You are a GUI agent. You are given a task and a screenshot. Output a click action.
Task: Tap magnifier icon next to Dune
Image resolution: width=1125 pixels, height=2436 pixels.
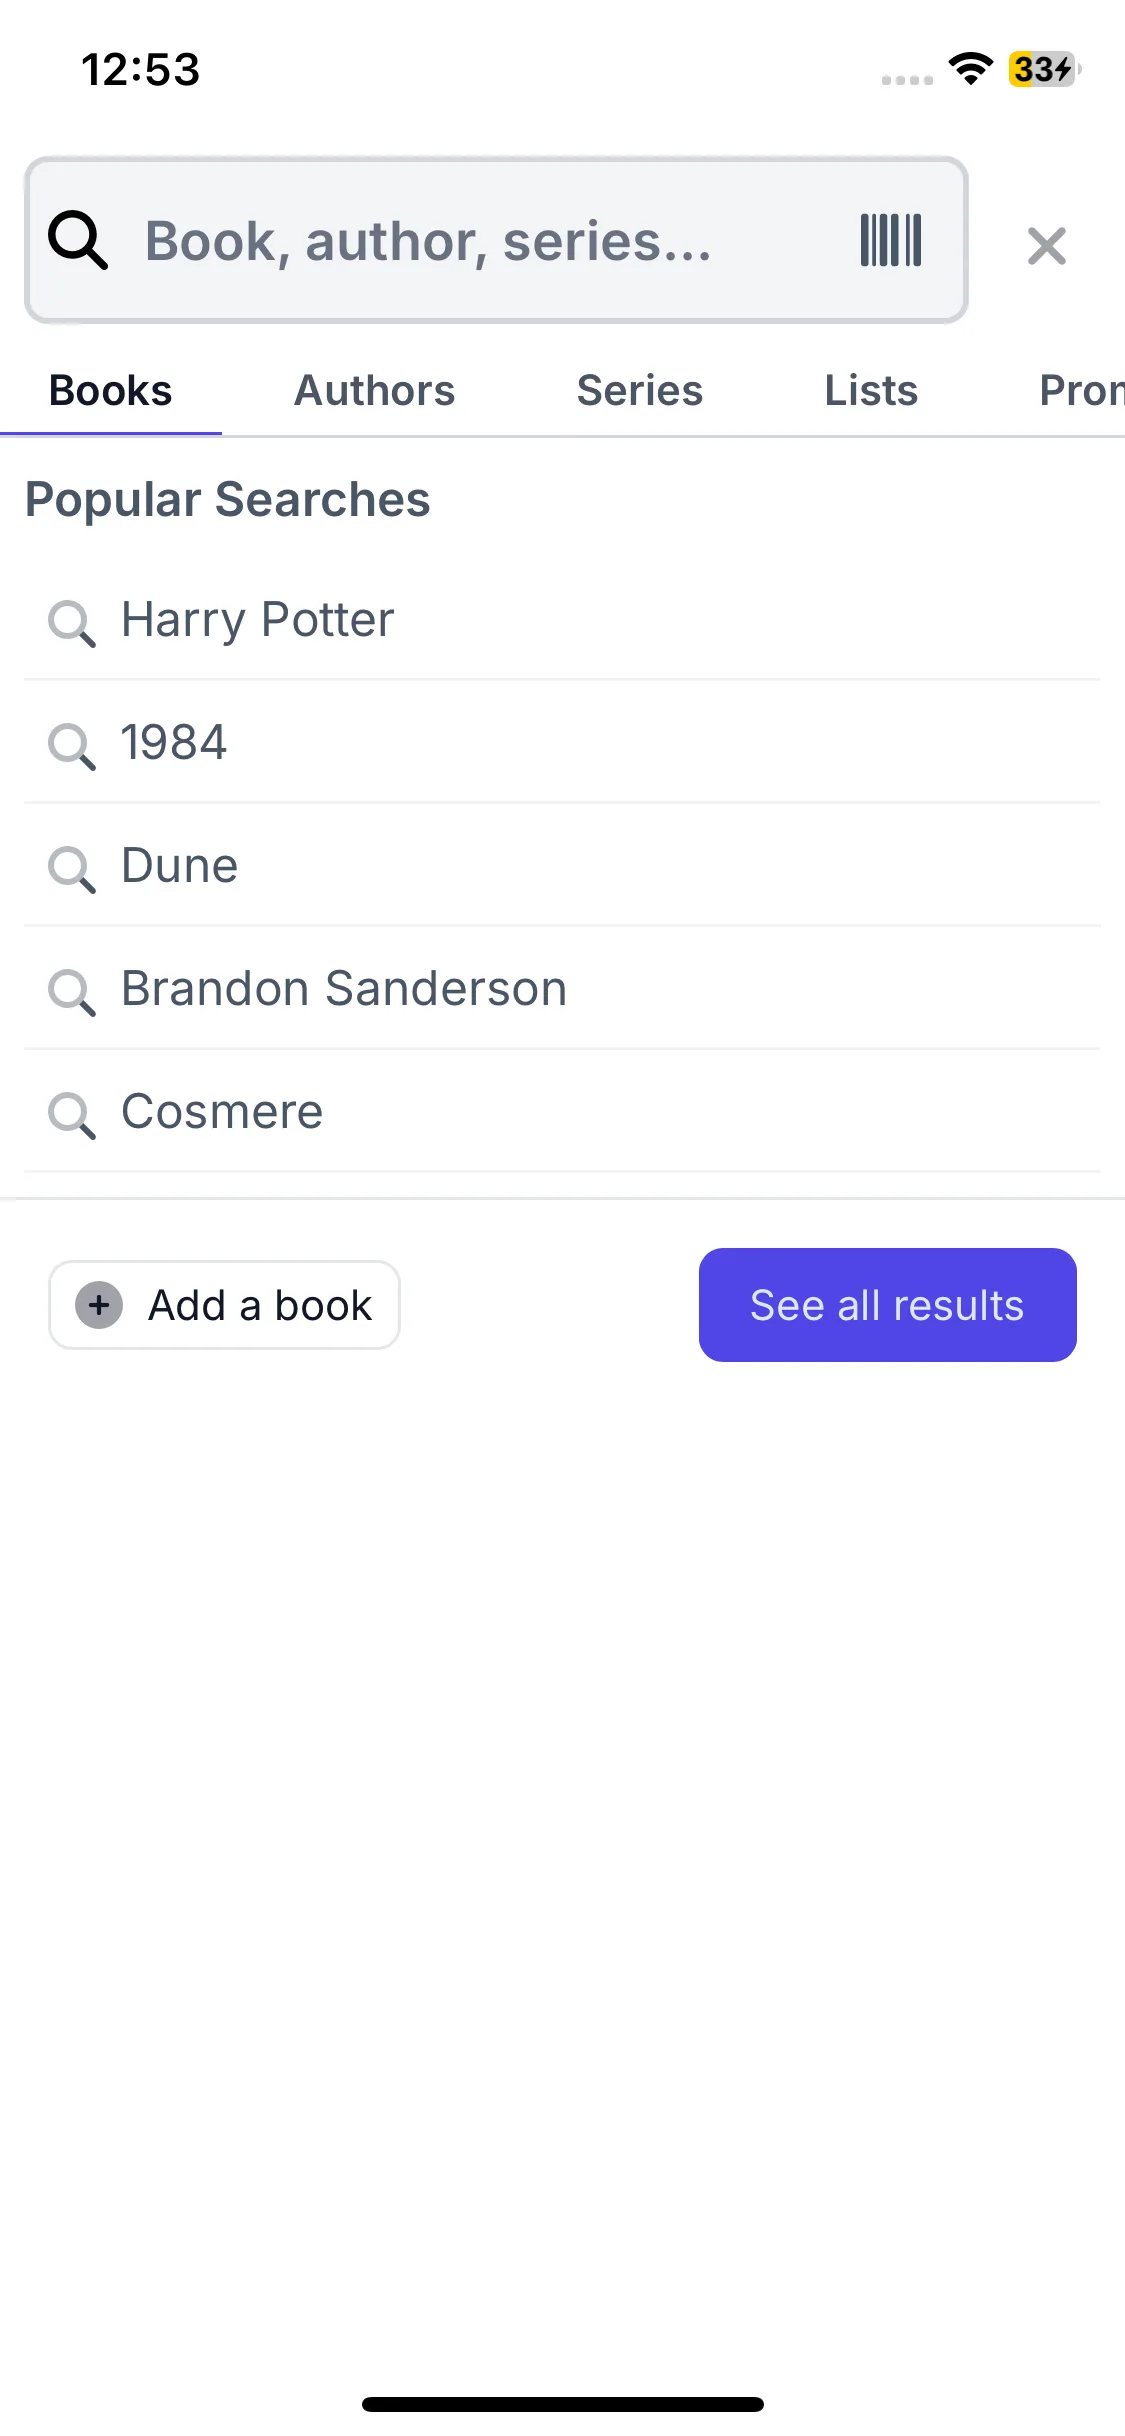72,869
